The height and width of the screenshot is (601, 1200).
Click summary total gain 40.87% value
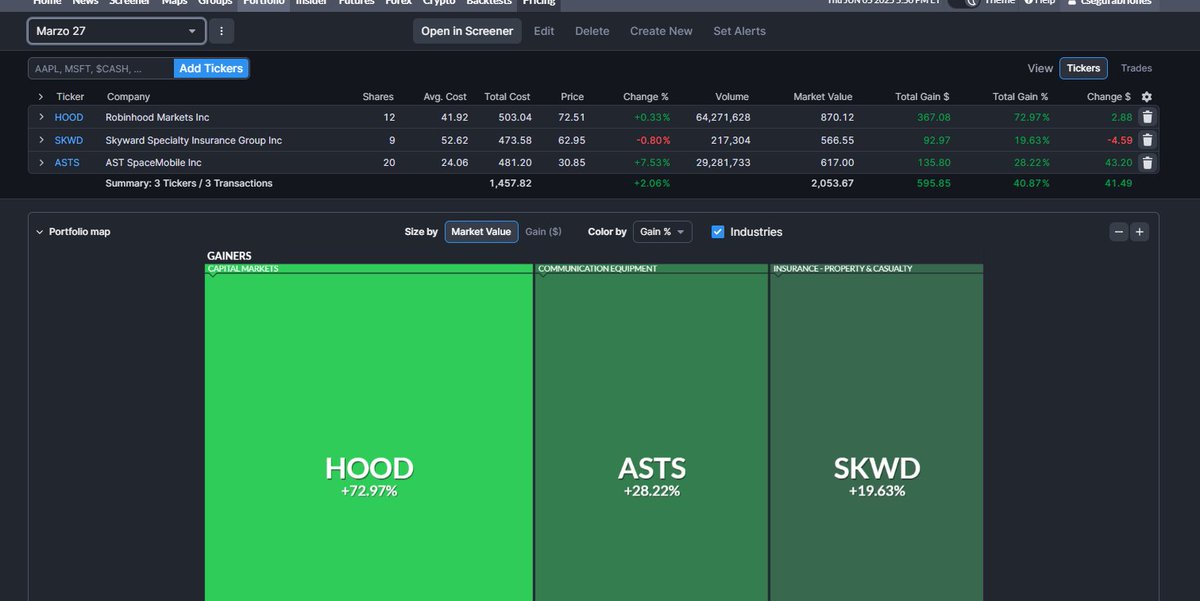click(1032, 184)
